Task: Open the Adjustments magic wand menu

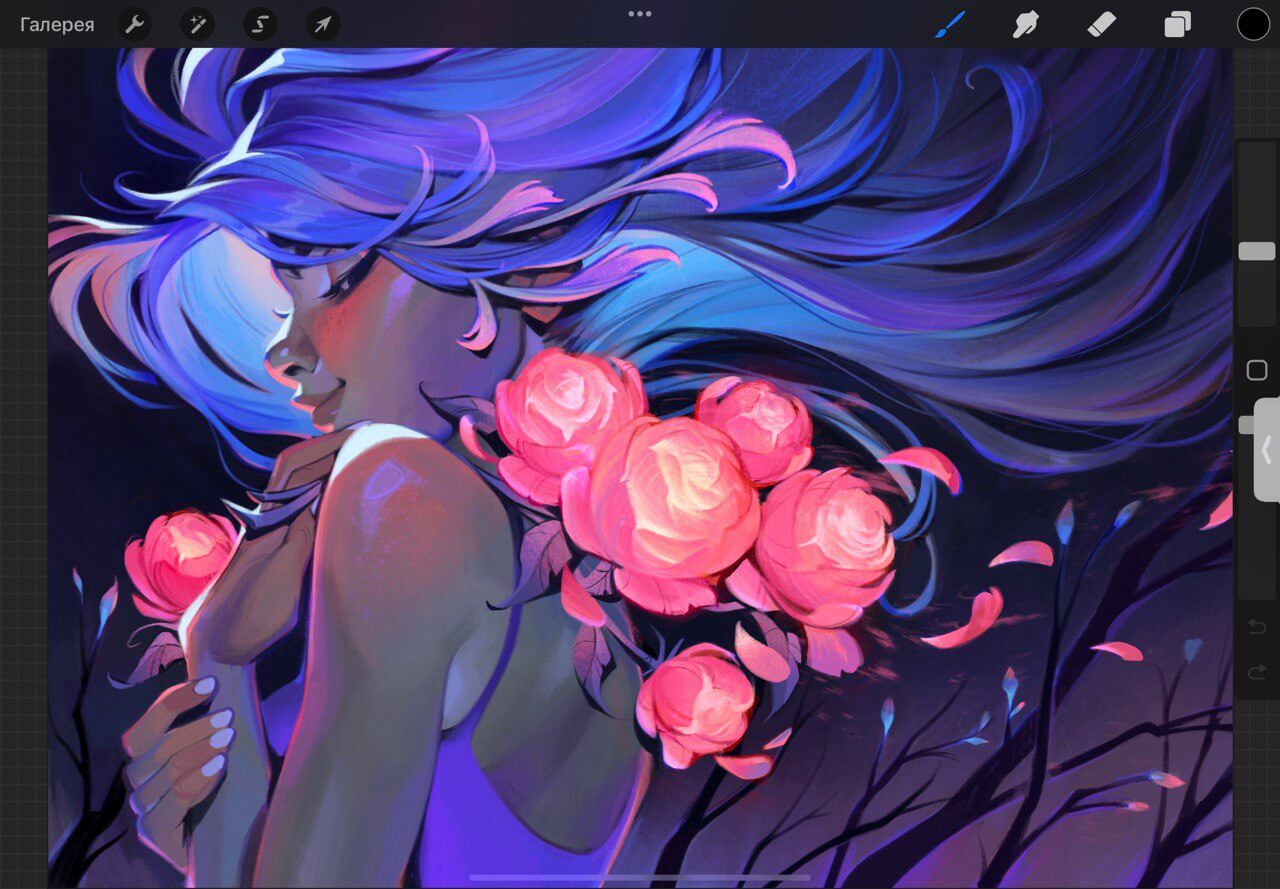Action: (x=197, y=25)
